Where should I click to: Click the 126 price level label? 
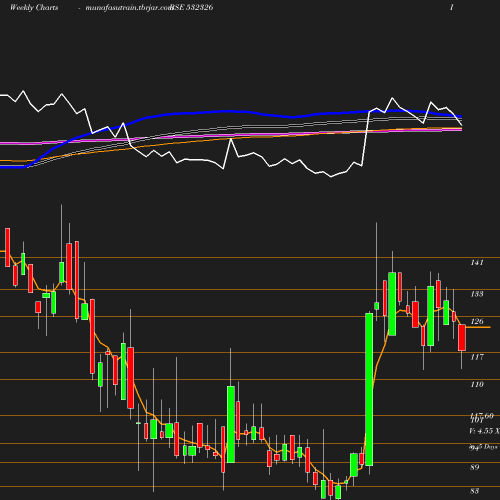(477, 321)
